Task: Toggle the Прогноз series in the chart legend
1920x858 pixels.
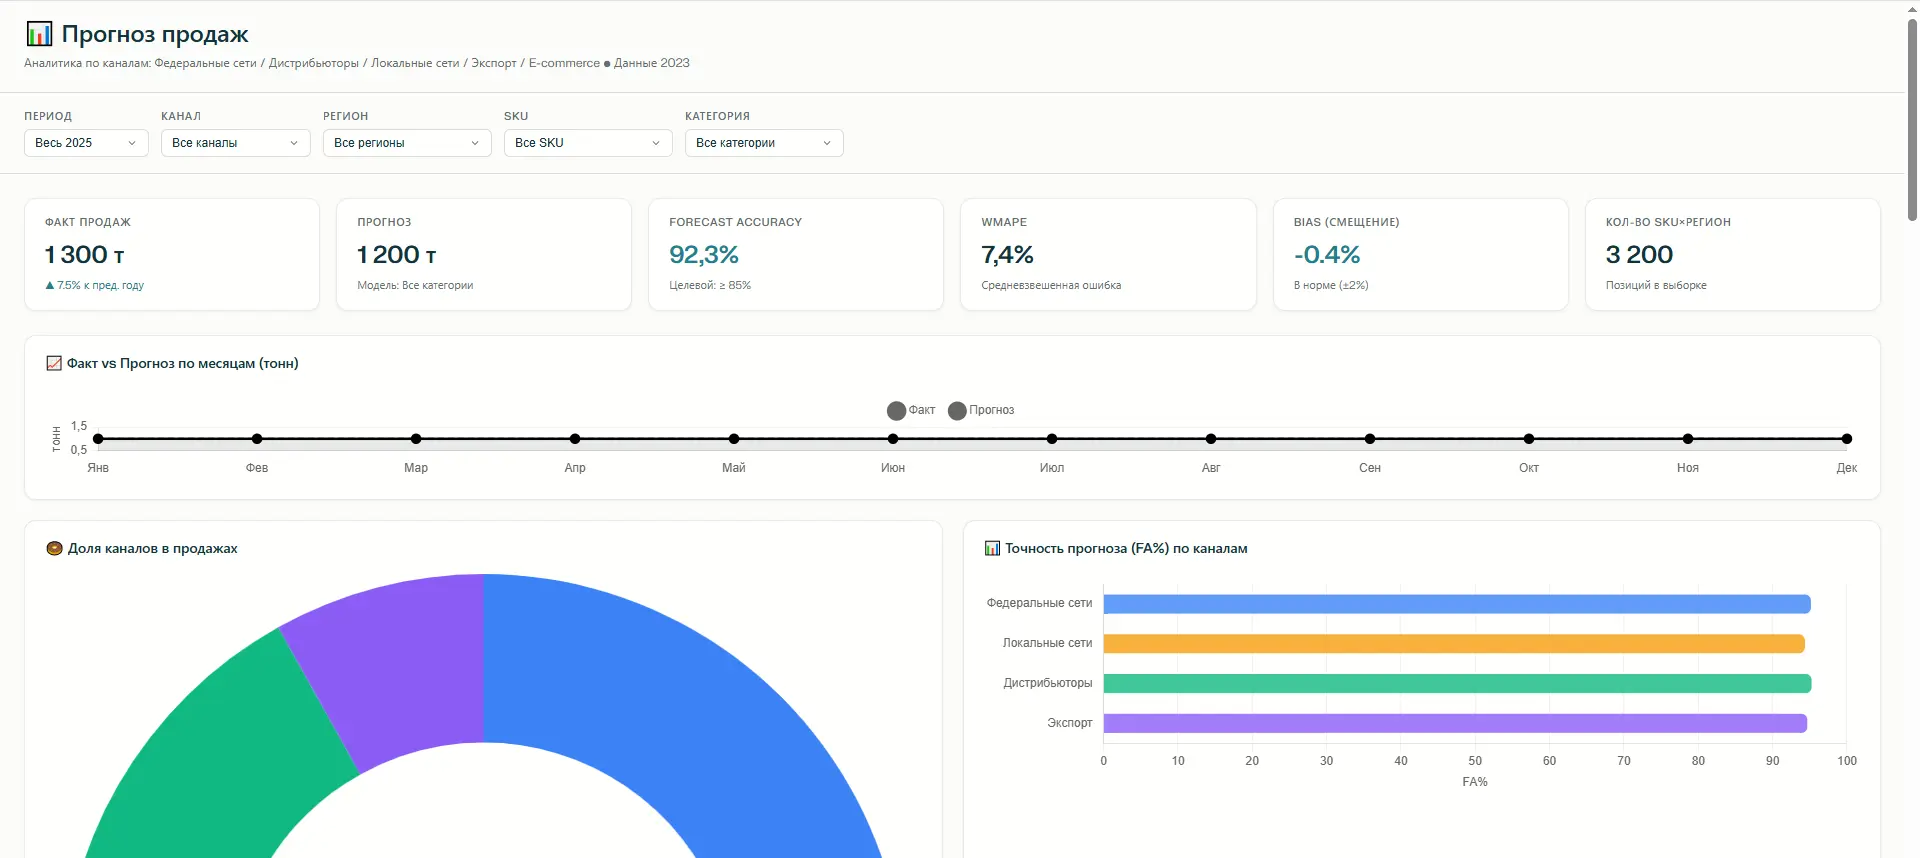Action: click(x=981, y=410)
